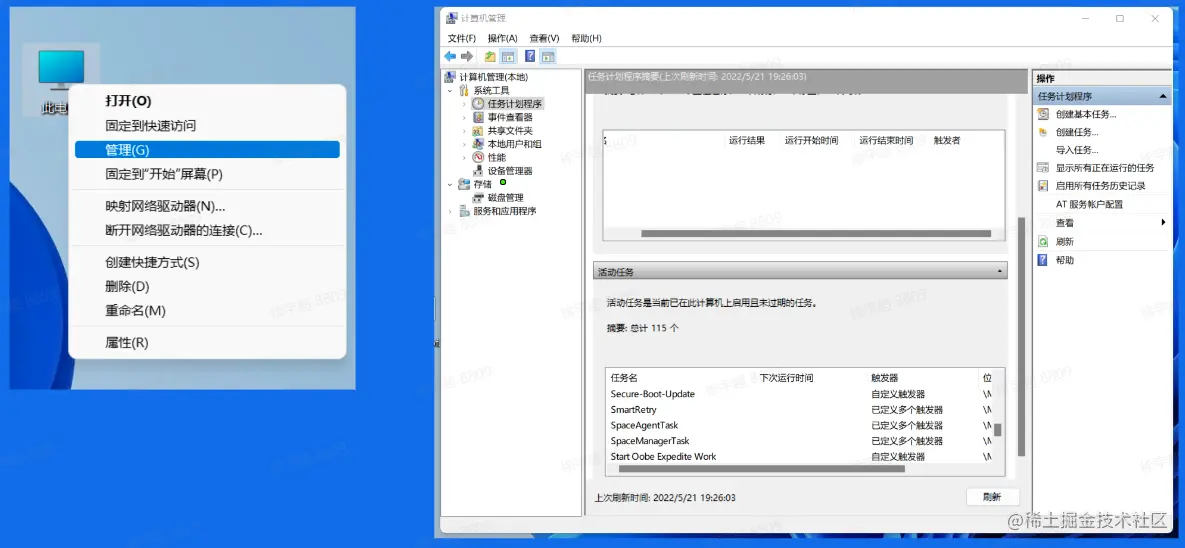The image size is (1185, 548).
Task: Select the 服务和应用程序 icon in tree
Action: (x=464, y=211)
